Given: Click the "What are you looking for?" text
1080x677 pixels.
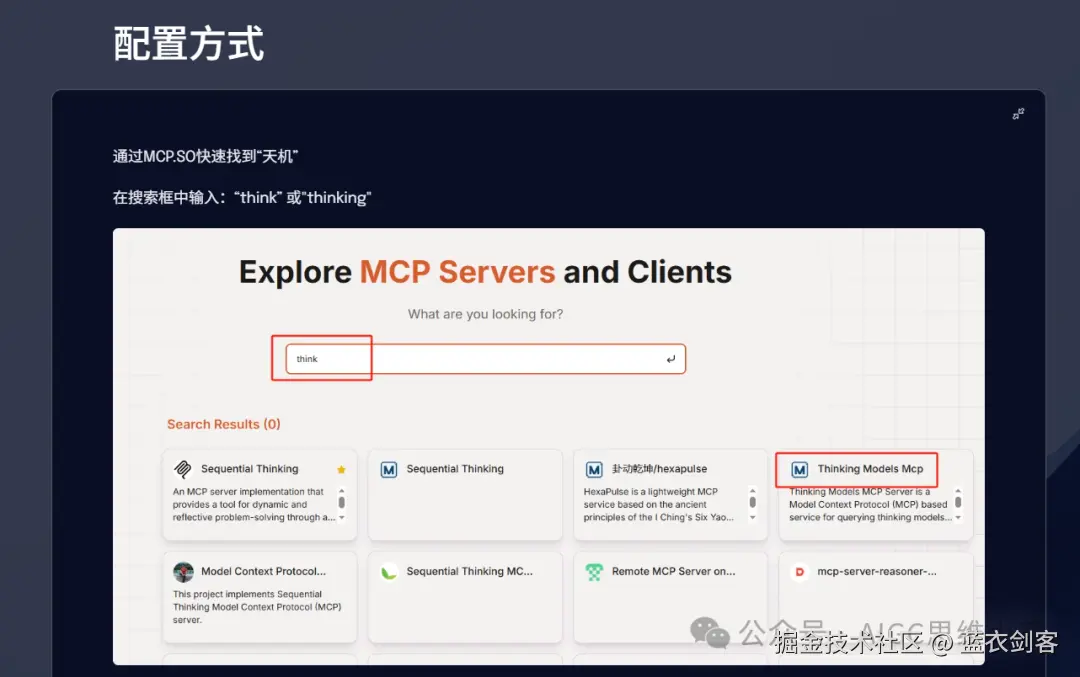Looking at the screenshot, I should click(x=486, y=314).
